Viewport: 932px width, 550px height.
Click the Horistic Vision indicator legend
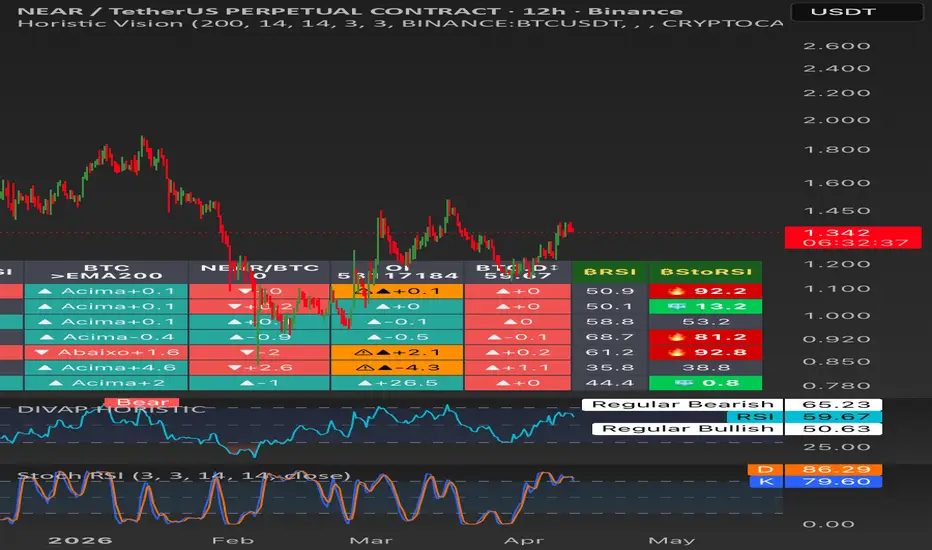[400, 24]
